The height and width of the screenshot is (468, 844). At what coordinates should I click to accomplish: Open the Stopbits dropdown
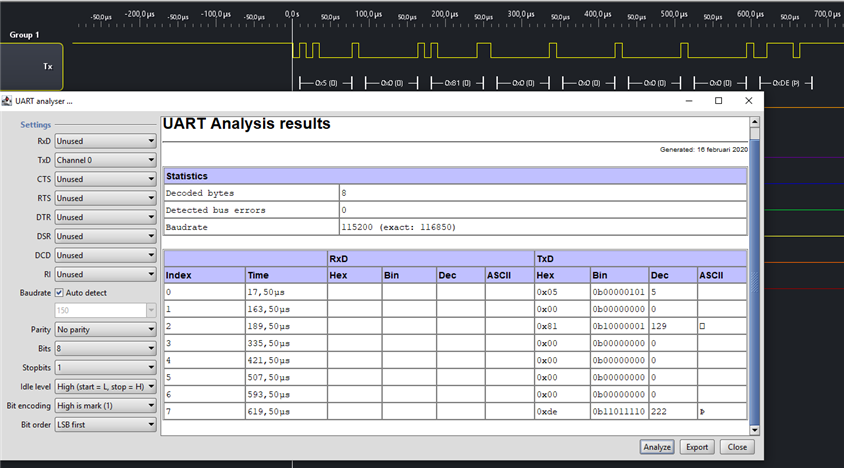[x=106, y=367]
